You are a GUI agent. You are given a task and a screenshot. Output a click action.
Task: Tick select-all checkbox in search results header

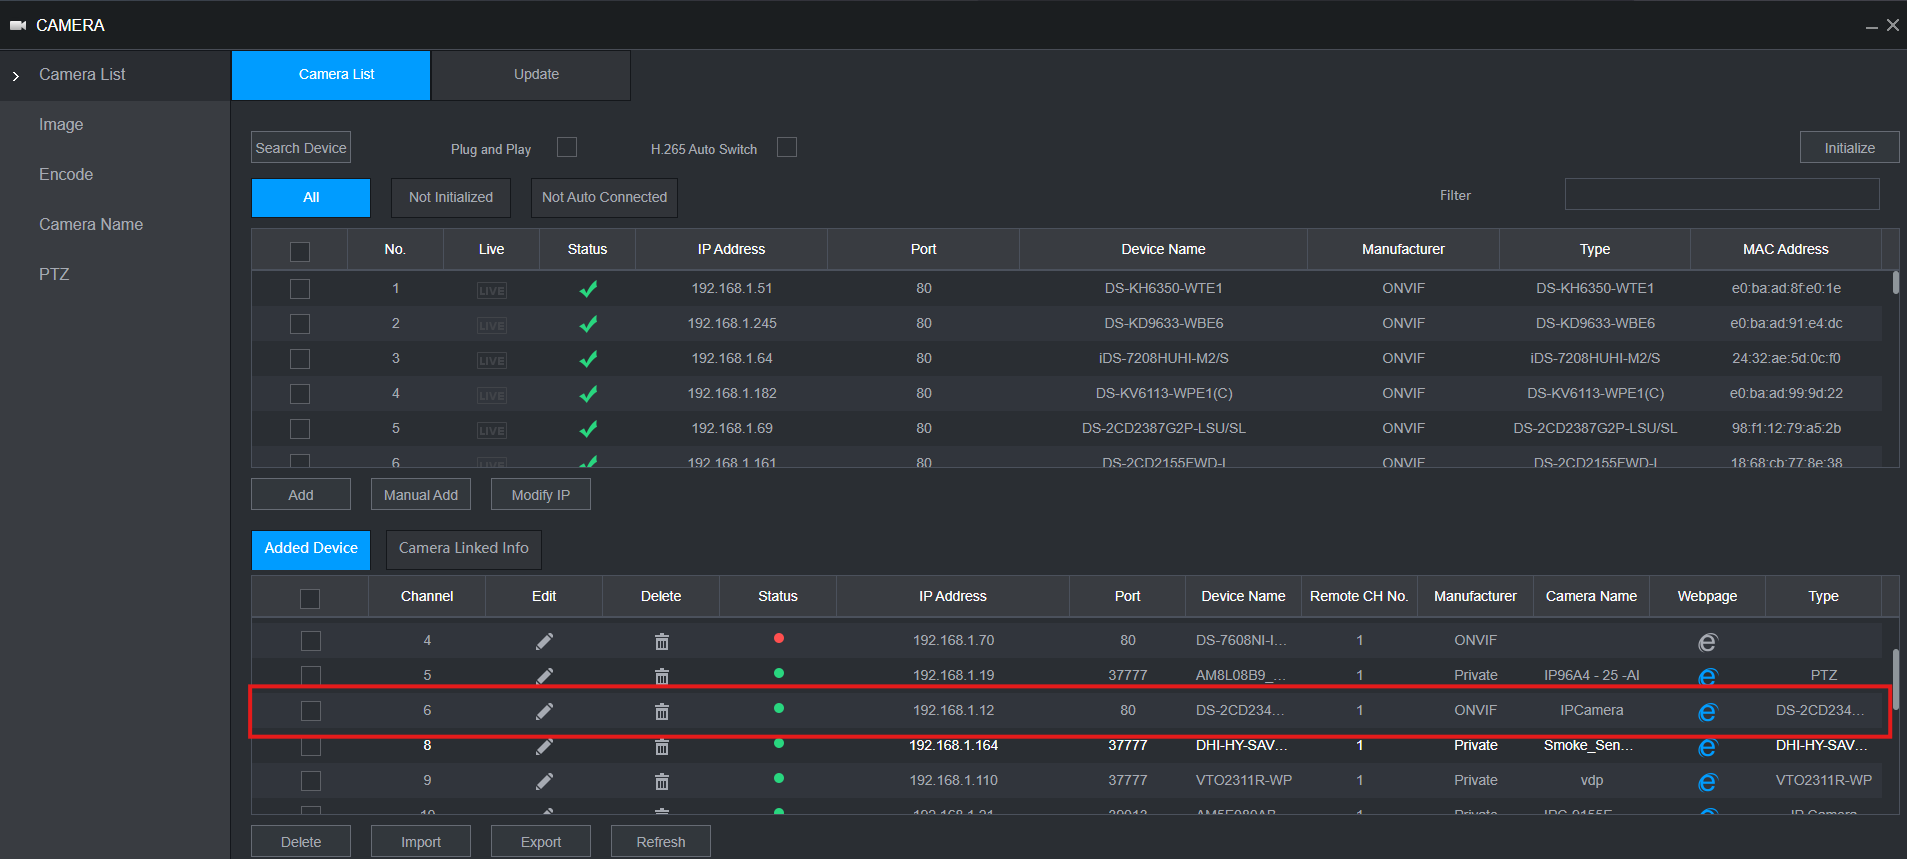[x=300, y=251]
